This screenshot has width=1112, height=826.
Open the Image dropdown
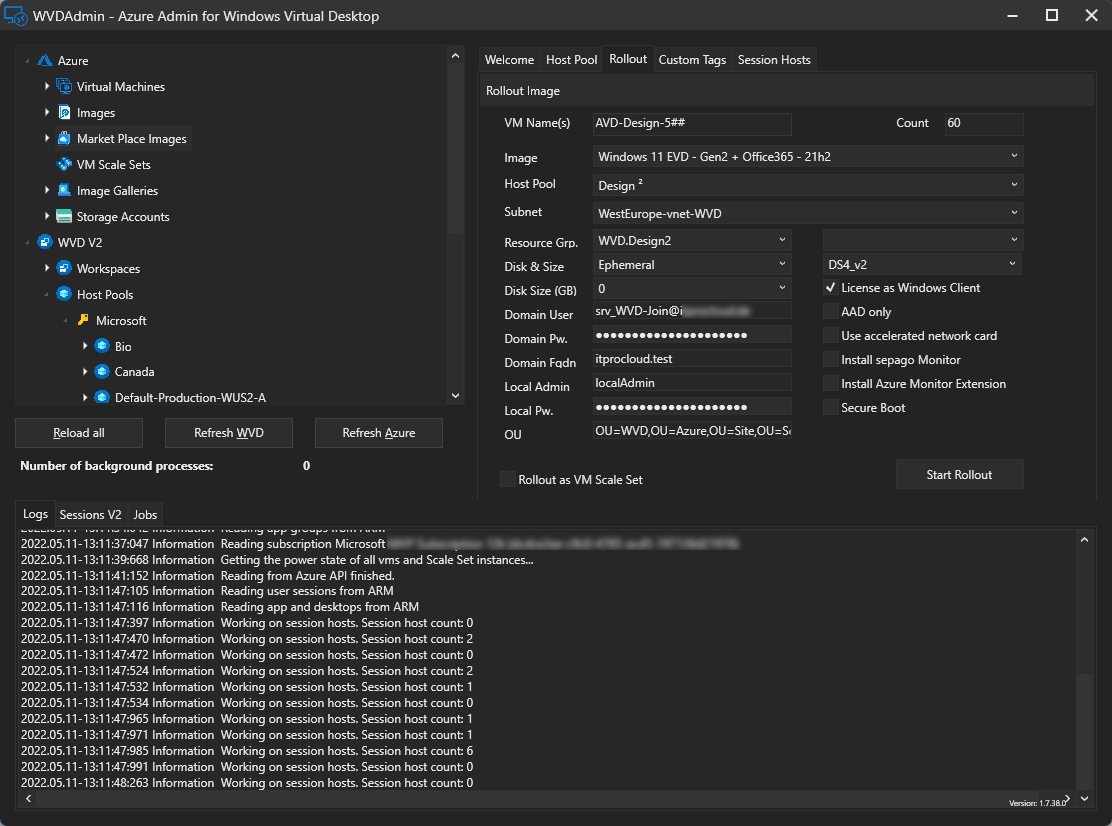pyautogui.click(x=808, y=157)
